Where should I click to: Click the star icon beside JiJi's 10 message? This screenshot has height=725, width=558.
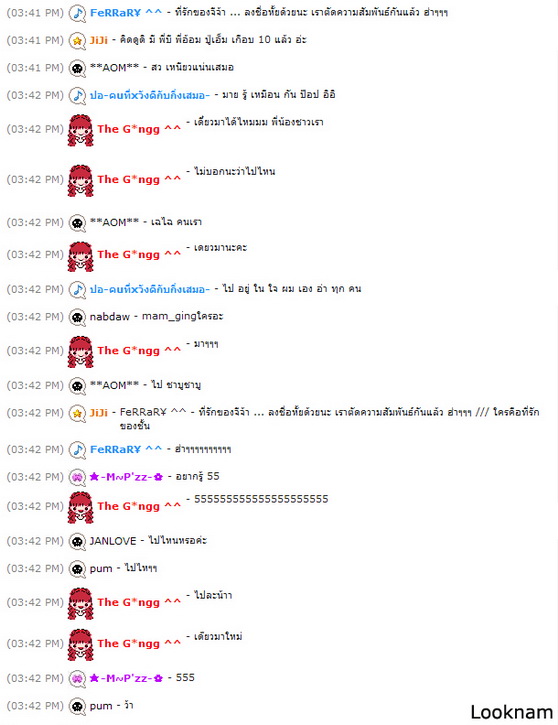coord(77,41)
